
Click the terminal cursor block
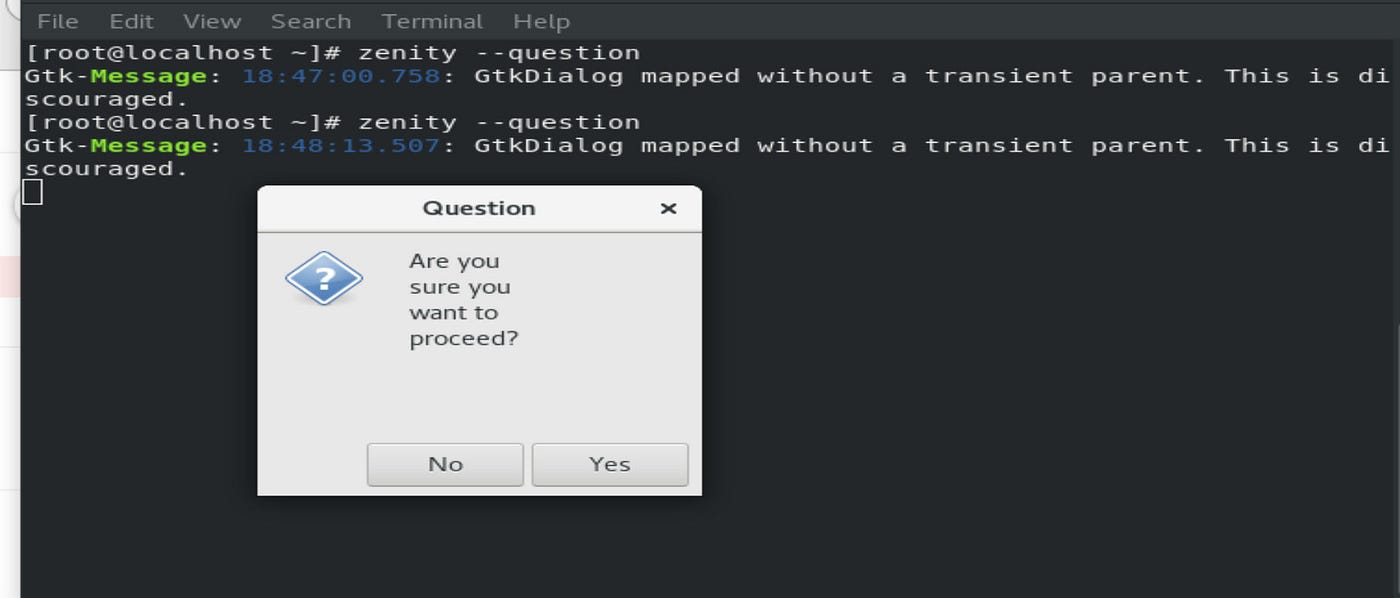click(x=31, y=192)
